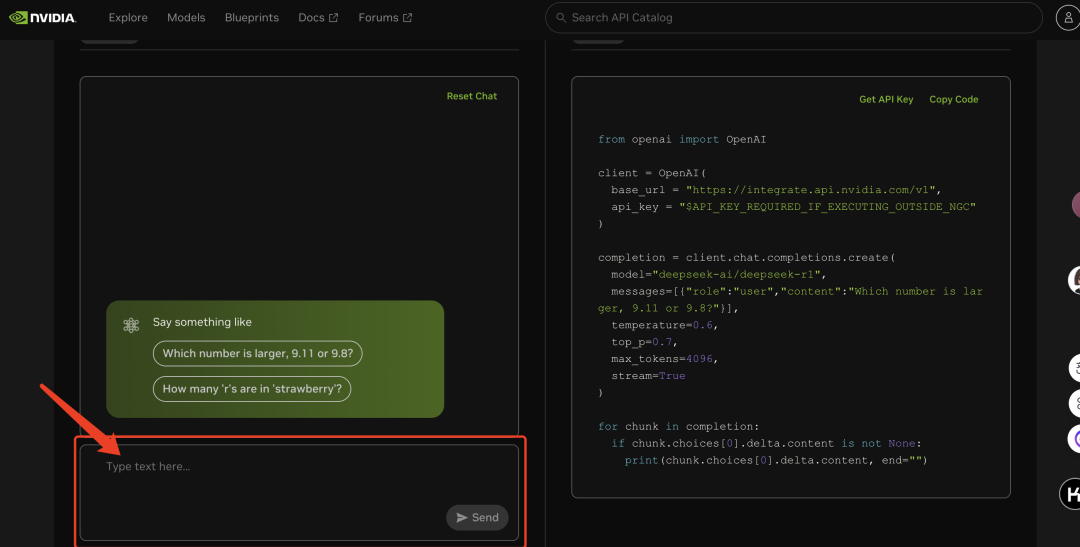Select the strawberry 'r's suggestion
The image size is (1080, 547).
pos(252,389)
